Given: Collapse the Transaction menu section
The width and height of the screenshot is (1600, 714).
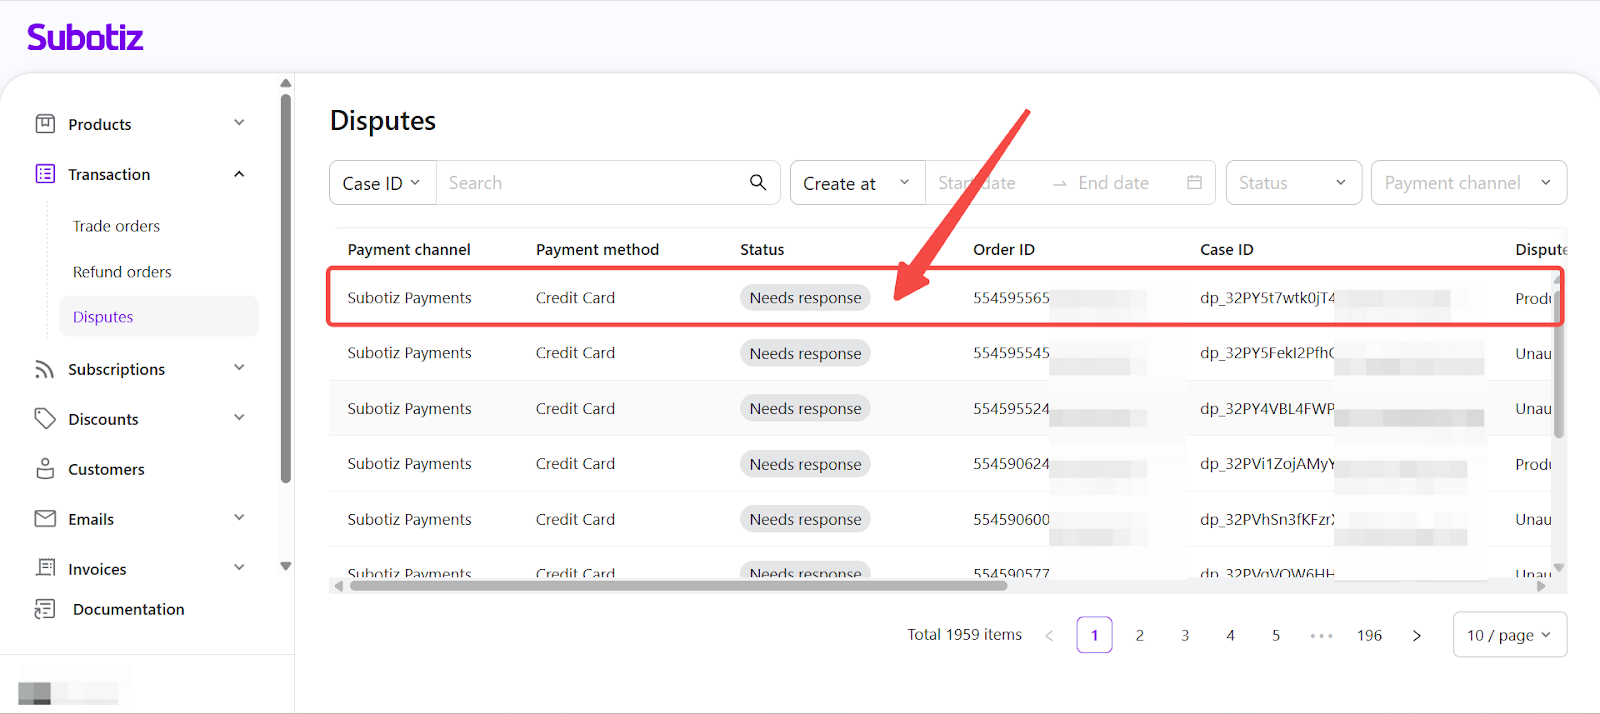Looking at the screenshot, I should tap(239, 174).
